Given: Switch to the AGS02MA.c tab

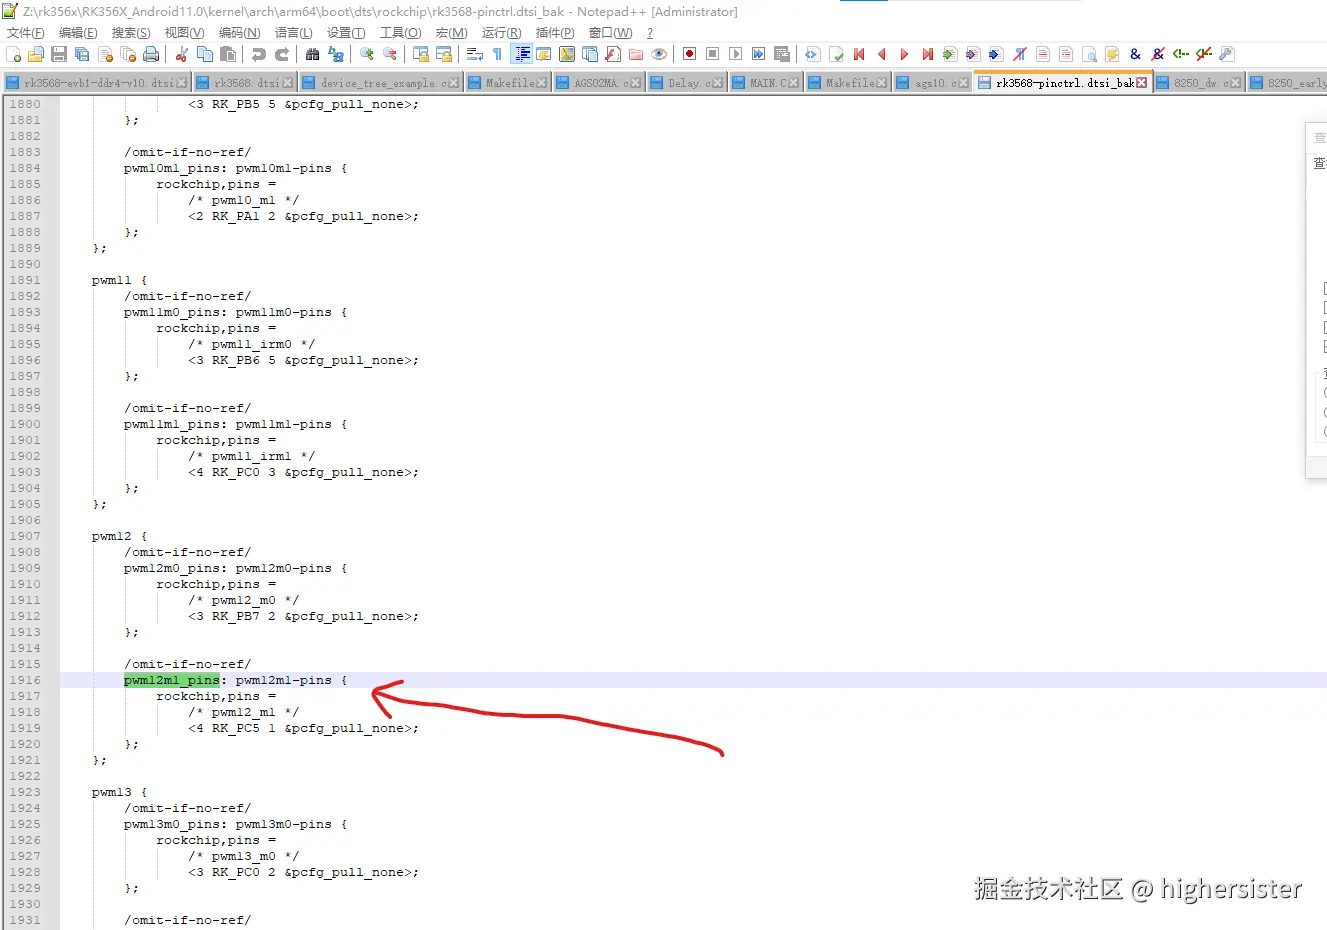Looking at the screenshot, I should (x=599, y=83).
